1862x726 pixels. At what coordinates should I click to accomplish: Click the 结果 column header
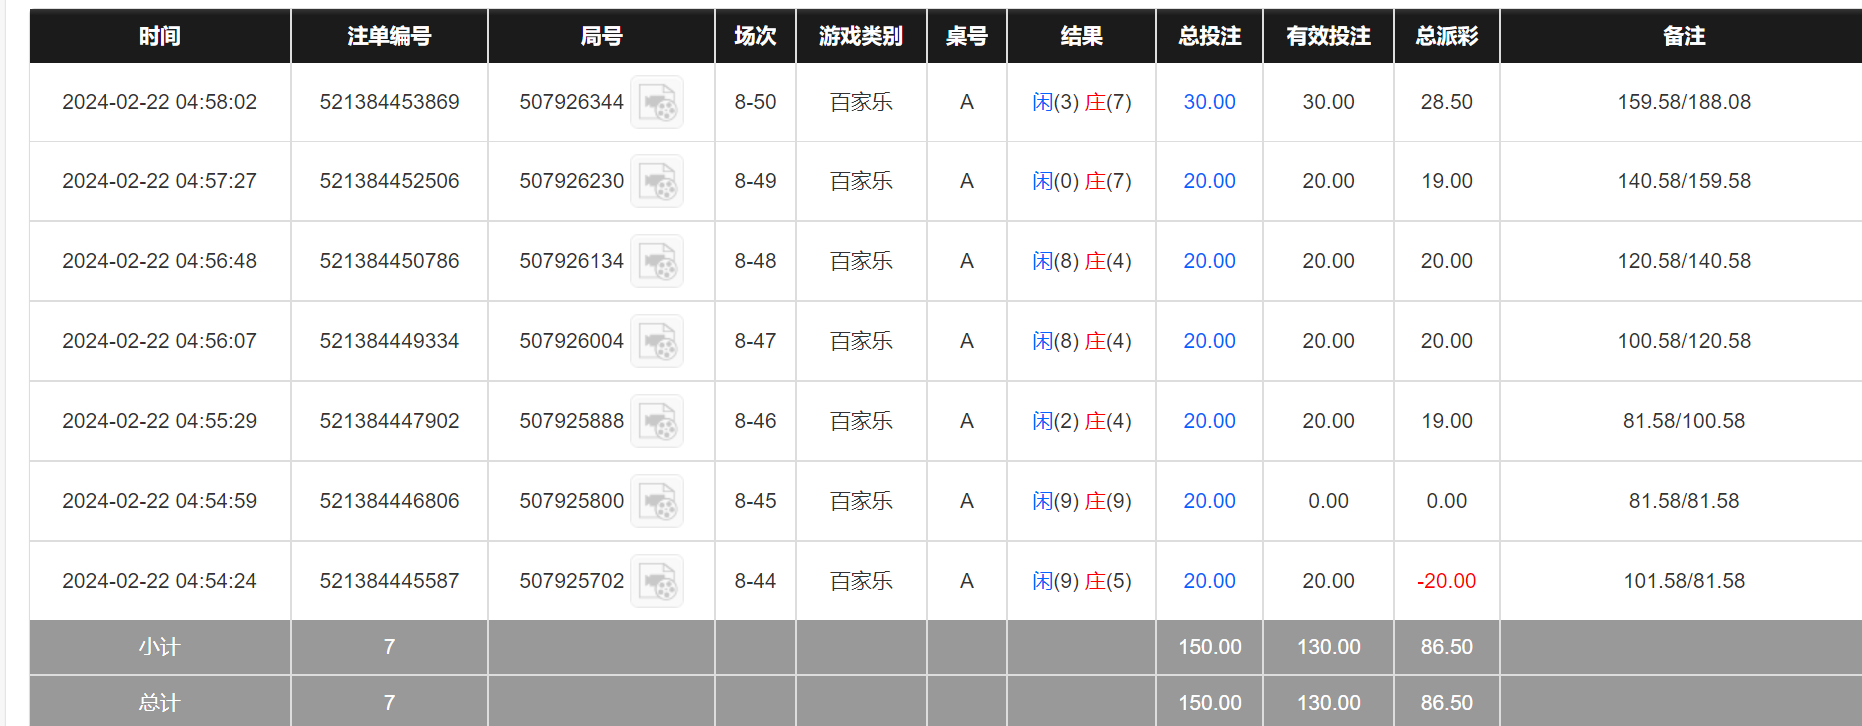[x=1081, y=36]
